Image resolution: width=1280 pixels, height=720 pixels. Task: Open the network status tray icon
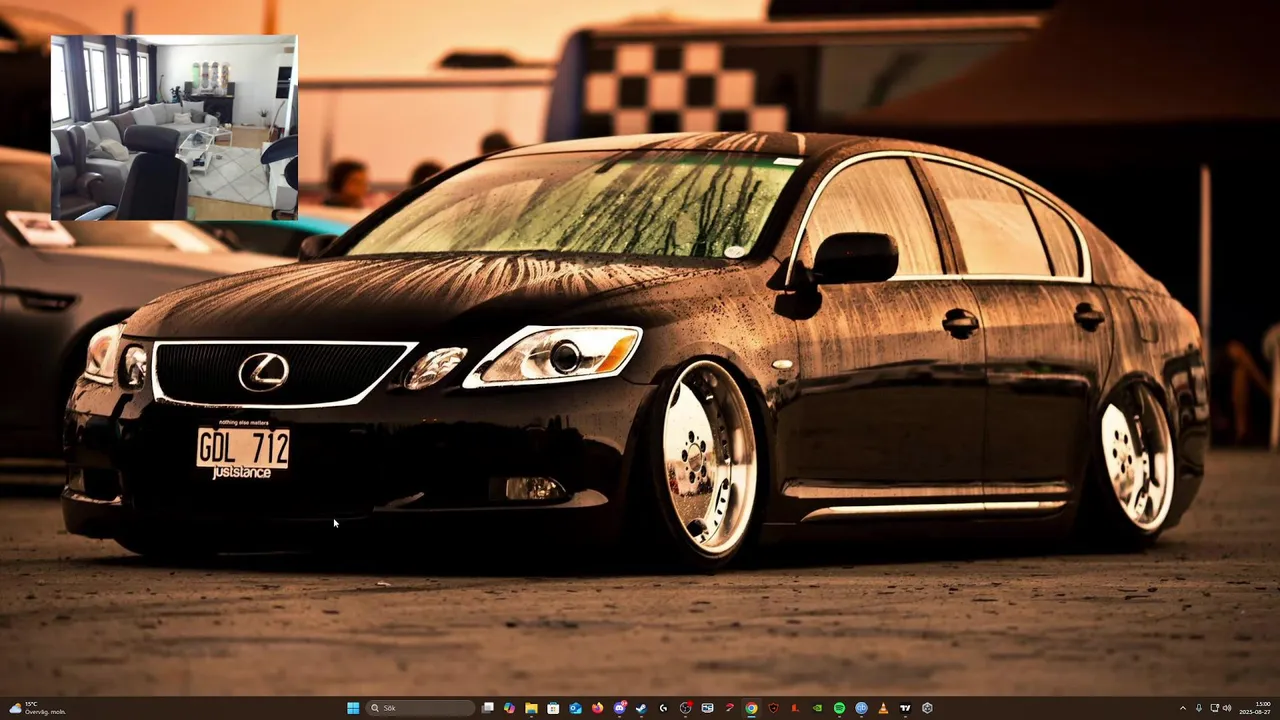pos(1214,708)
